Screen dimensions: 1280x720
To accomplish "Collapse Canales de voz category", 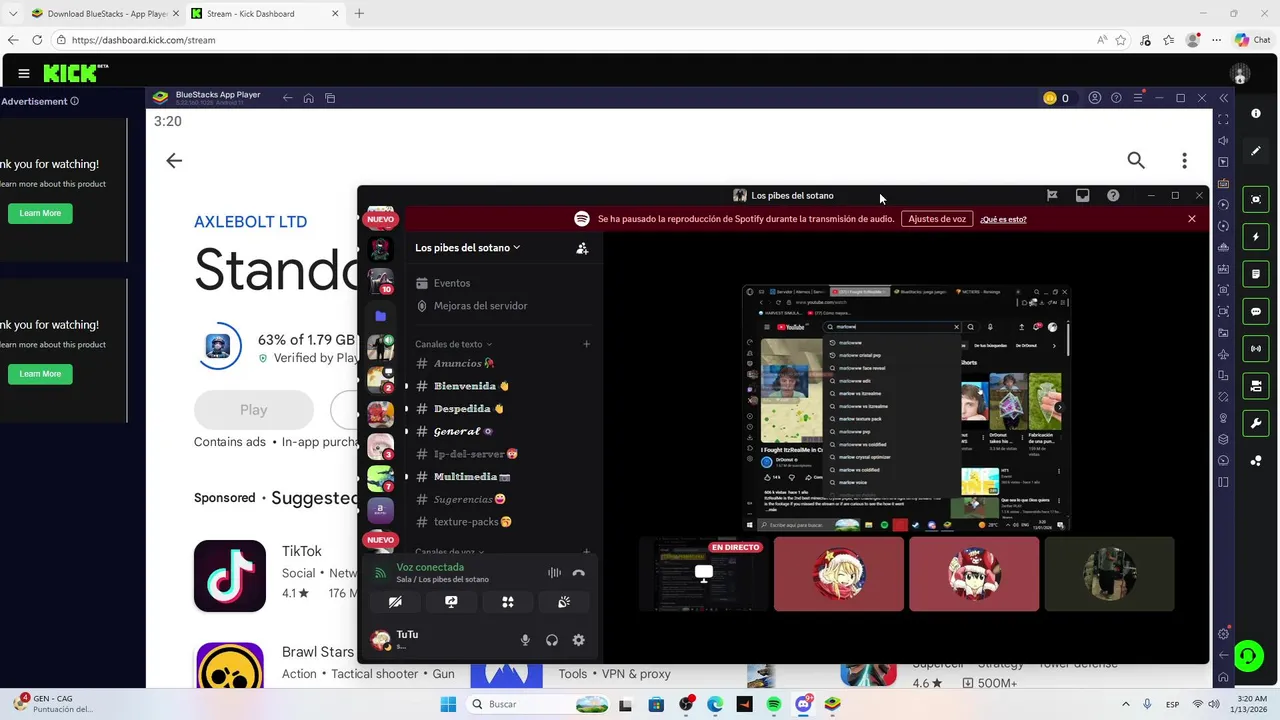I will tap(449, 552).
